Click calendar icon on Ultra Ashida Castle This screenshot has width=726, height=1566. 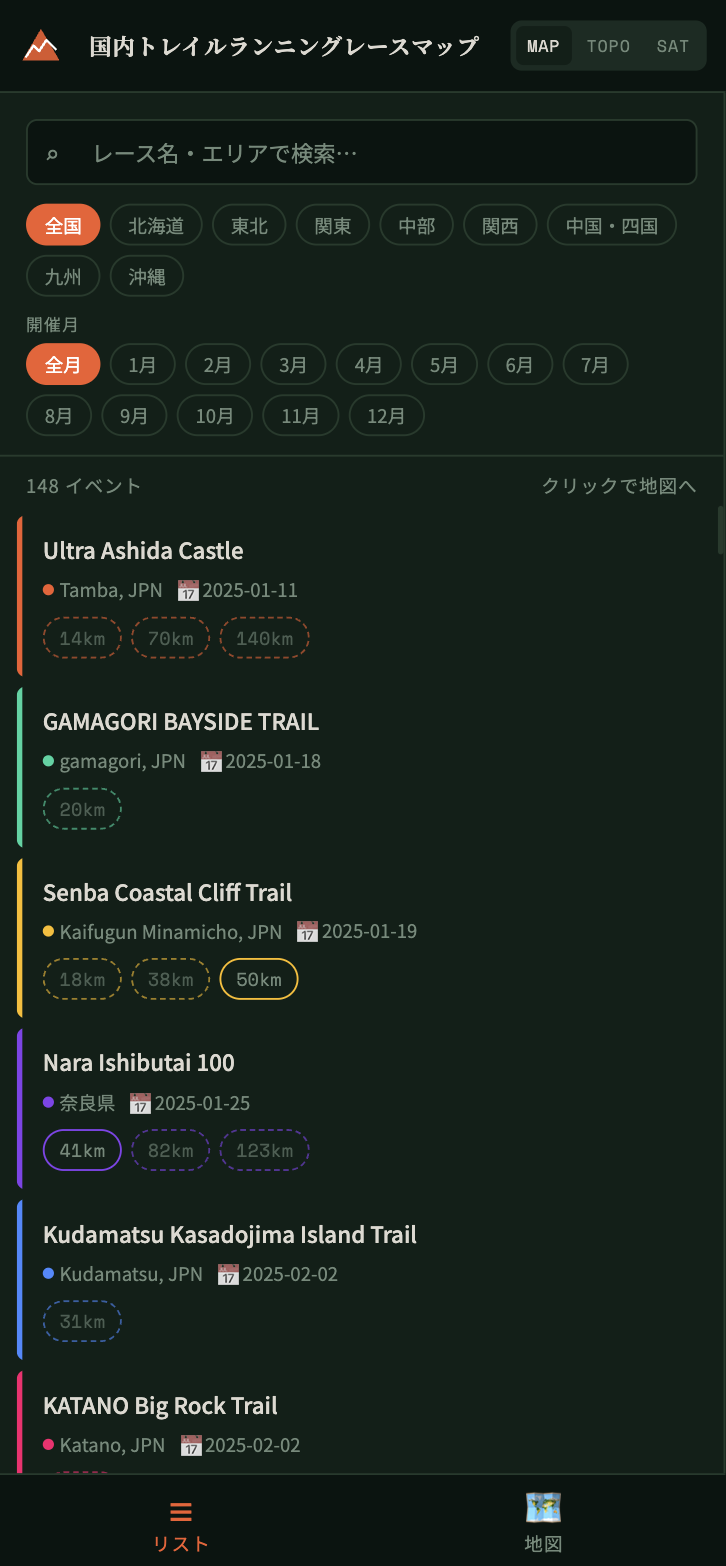188,590
